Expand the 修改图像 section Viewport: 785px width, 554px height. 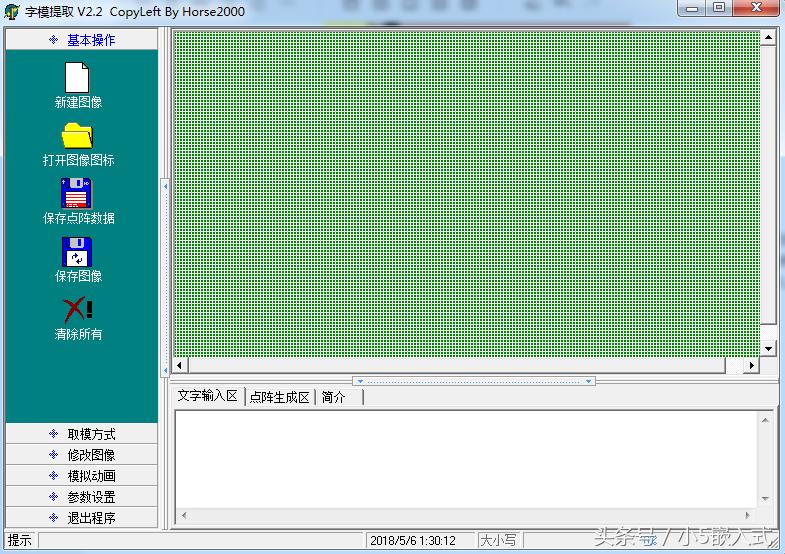pos(81,455)
